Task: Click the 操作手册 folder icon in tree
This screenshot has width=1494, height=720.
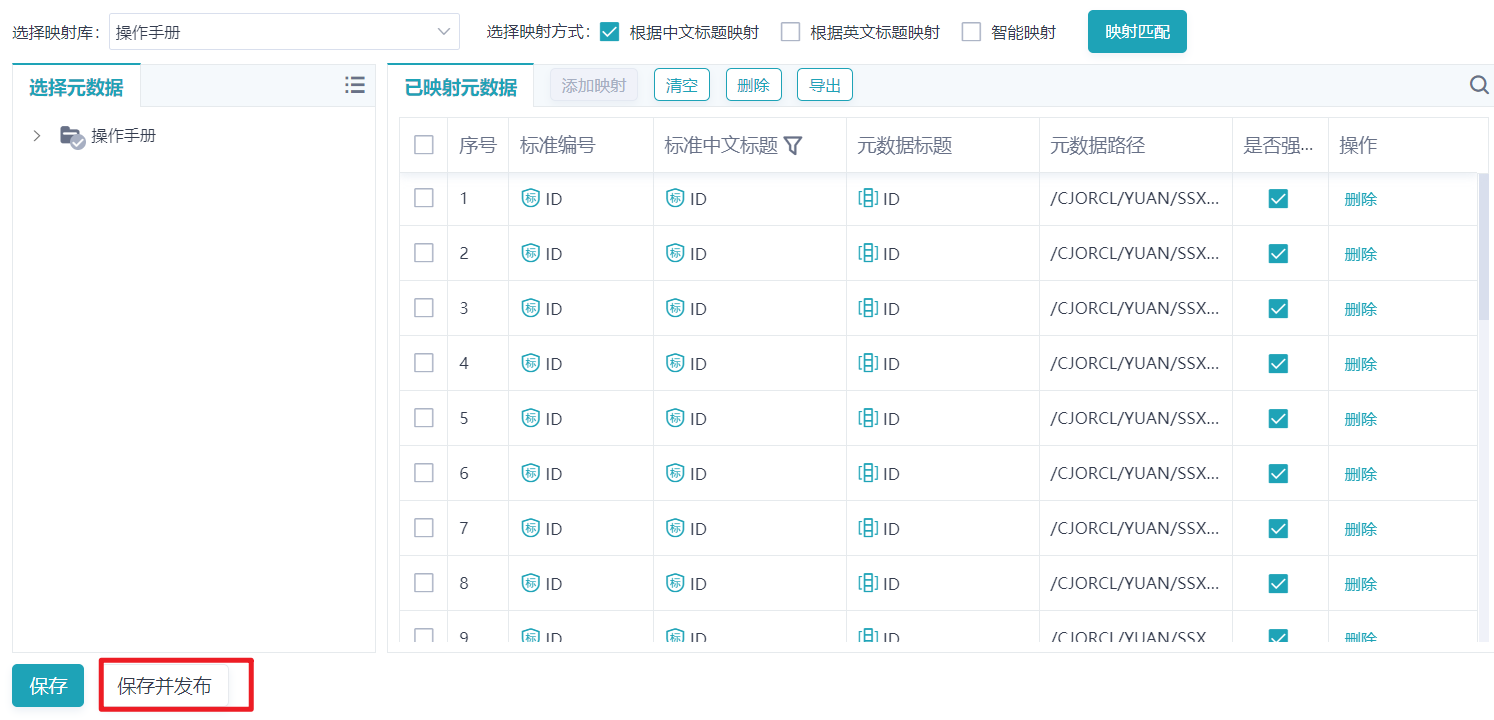Action: [x=72, y=137]
